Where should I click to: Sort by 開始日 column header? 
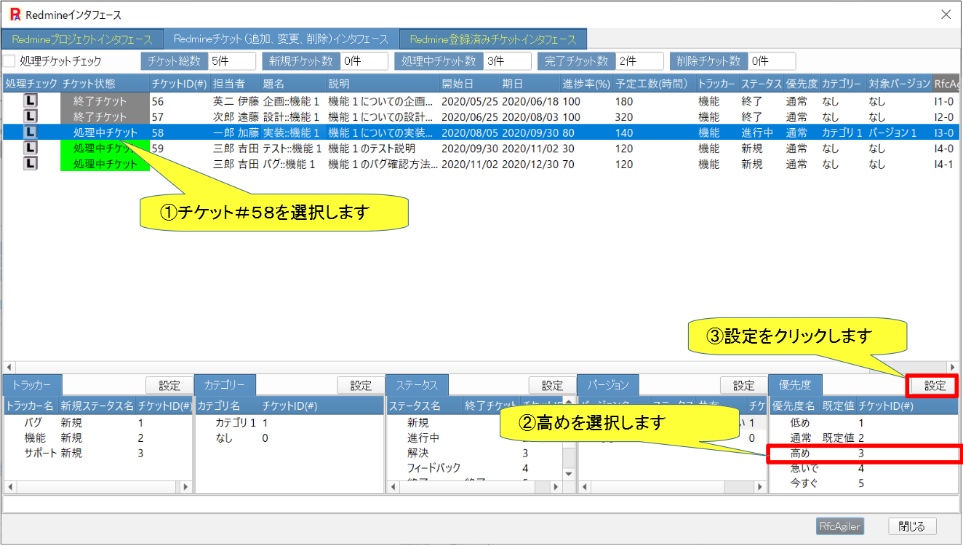[x=469, y=84]
